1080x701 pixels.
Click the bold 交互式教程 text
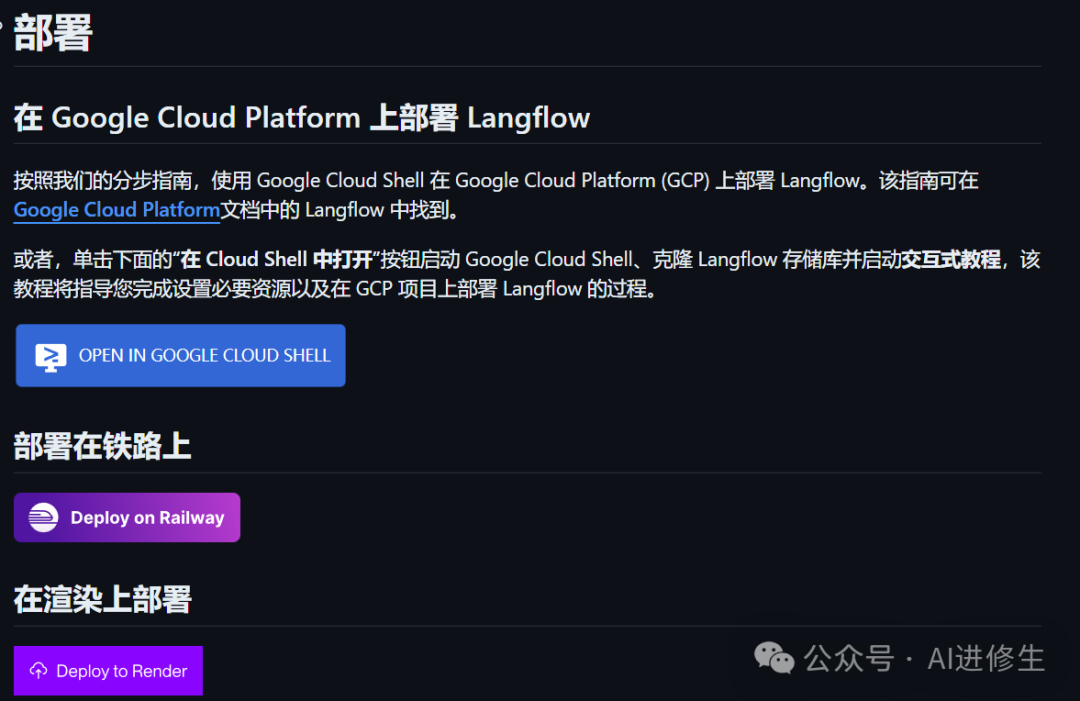[x=951, y=260]
